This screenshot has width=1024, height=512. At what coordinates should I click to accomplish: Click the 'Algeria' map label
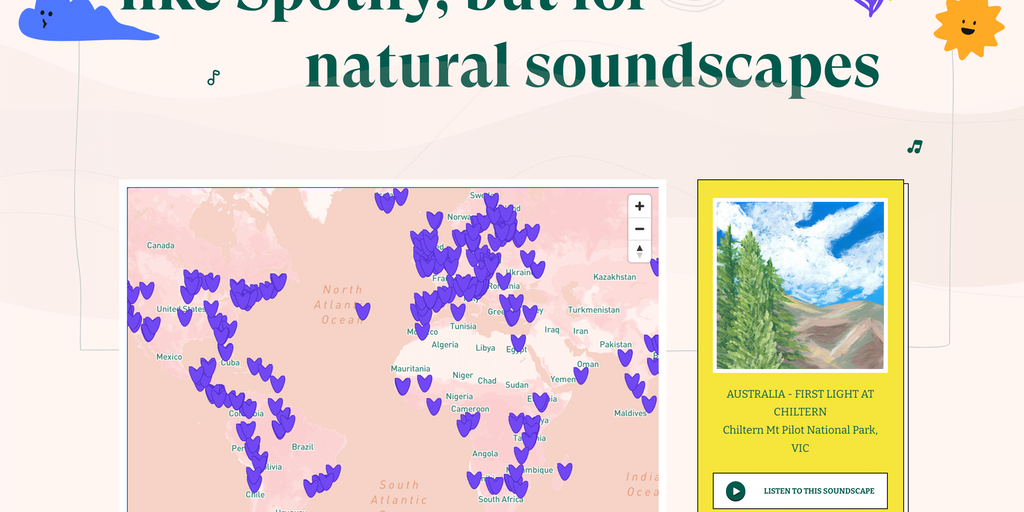click(x=445, y=345)
